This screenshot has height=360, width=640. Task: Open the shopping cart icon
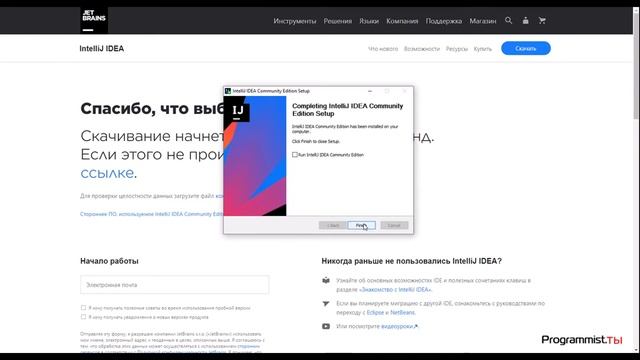(542, 20)
